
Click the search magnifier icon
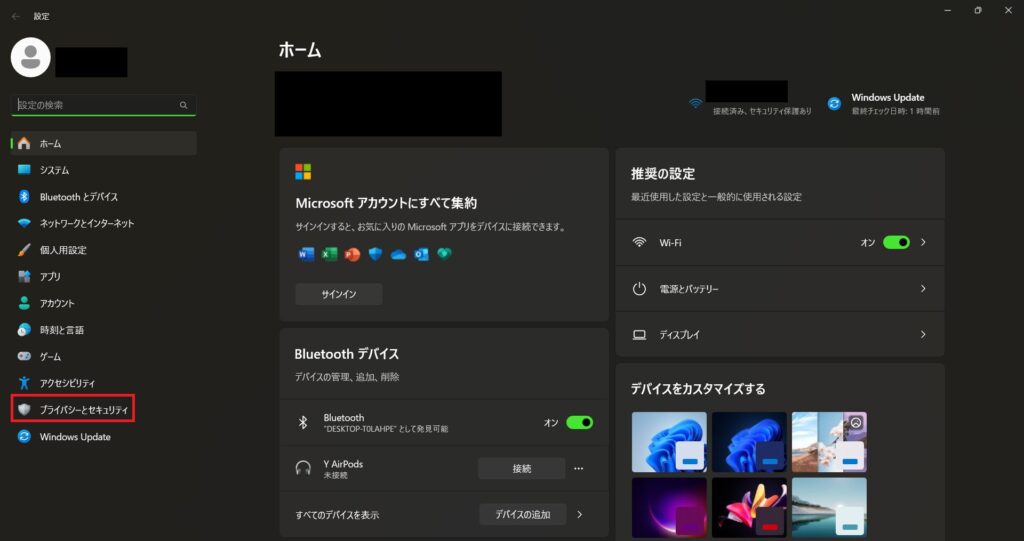pyautogui.click(x=184, y=105)
